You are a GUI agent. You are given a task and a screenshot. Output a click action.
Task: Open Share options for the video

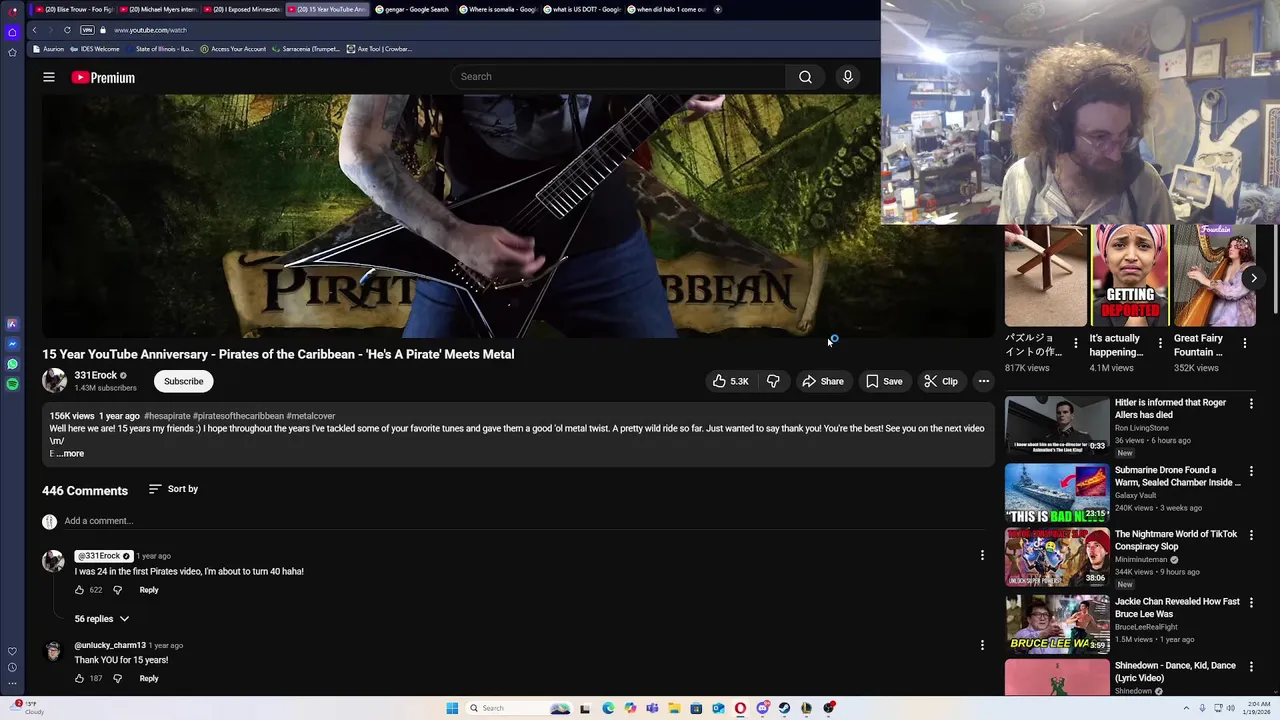[x=822, y=381]
